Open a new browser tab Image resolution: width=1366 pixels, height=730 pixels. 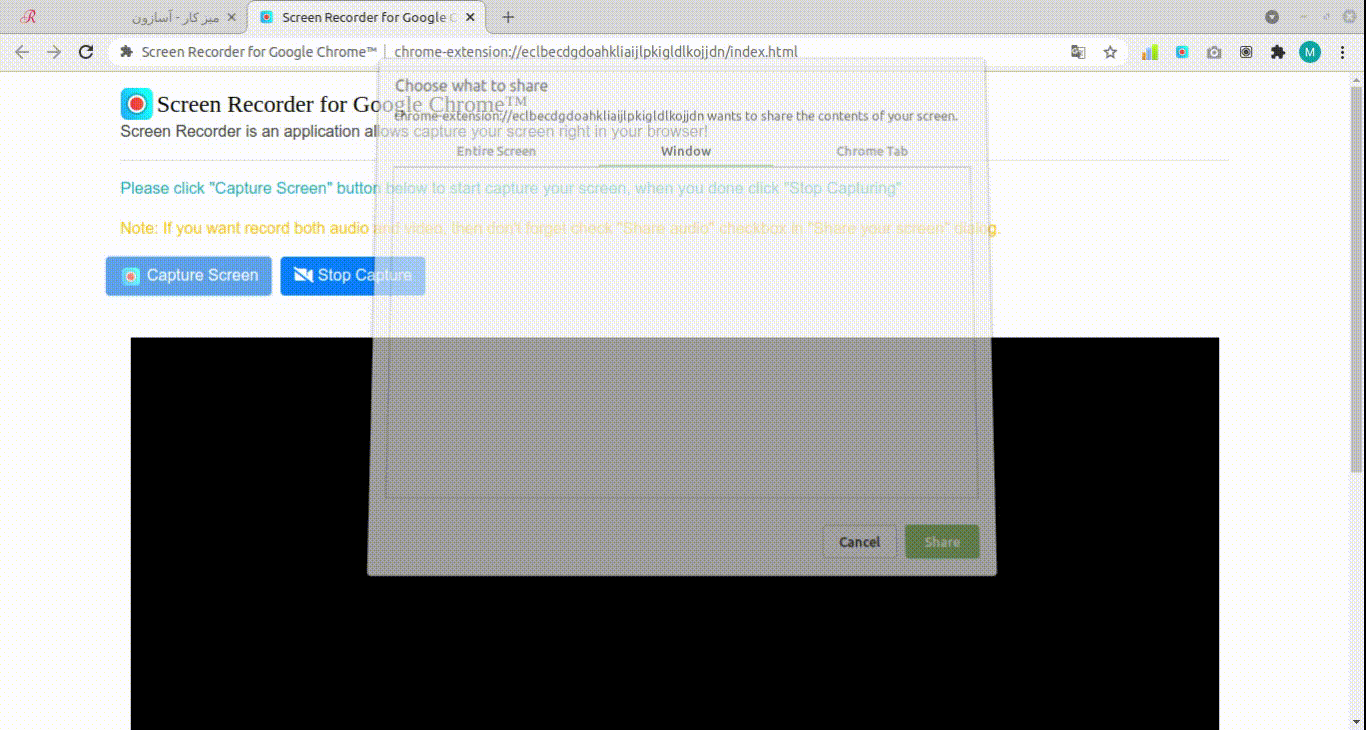tap(508, 17)
